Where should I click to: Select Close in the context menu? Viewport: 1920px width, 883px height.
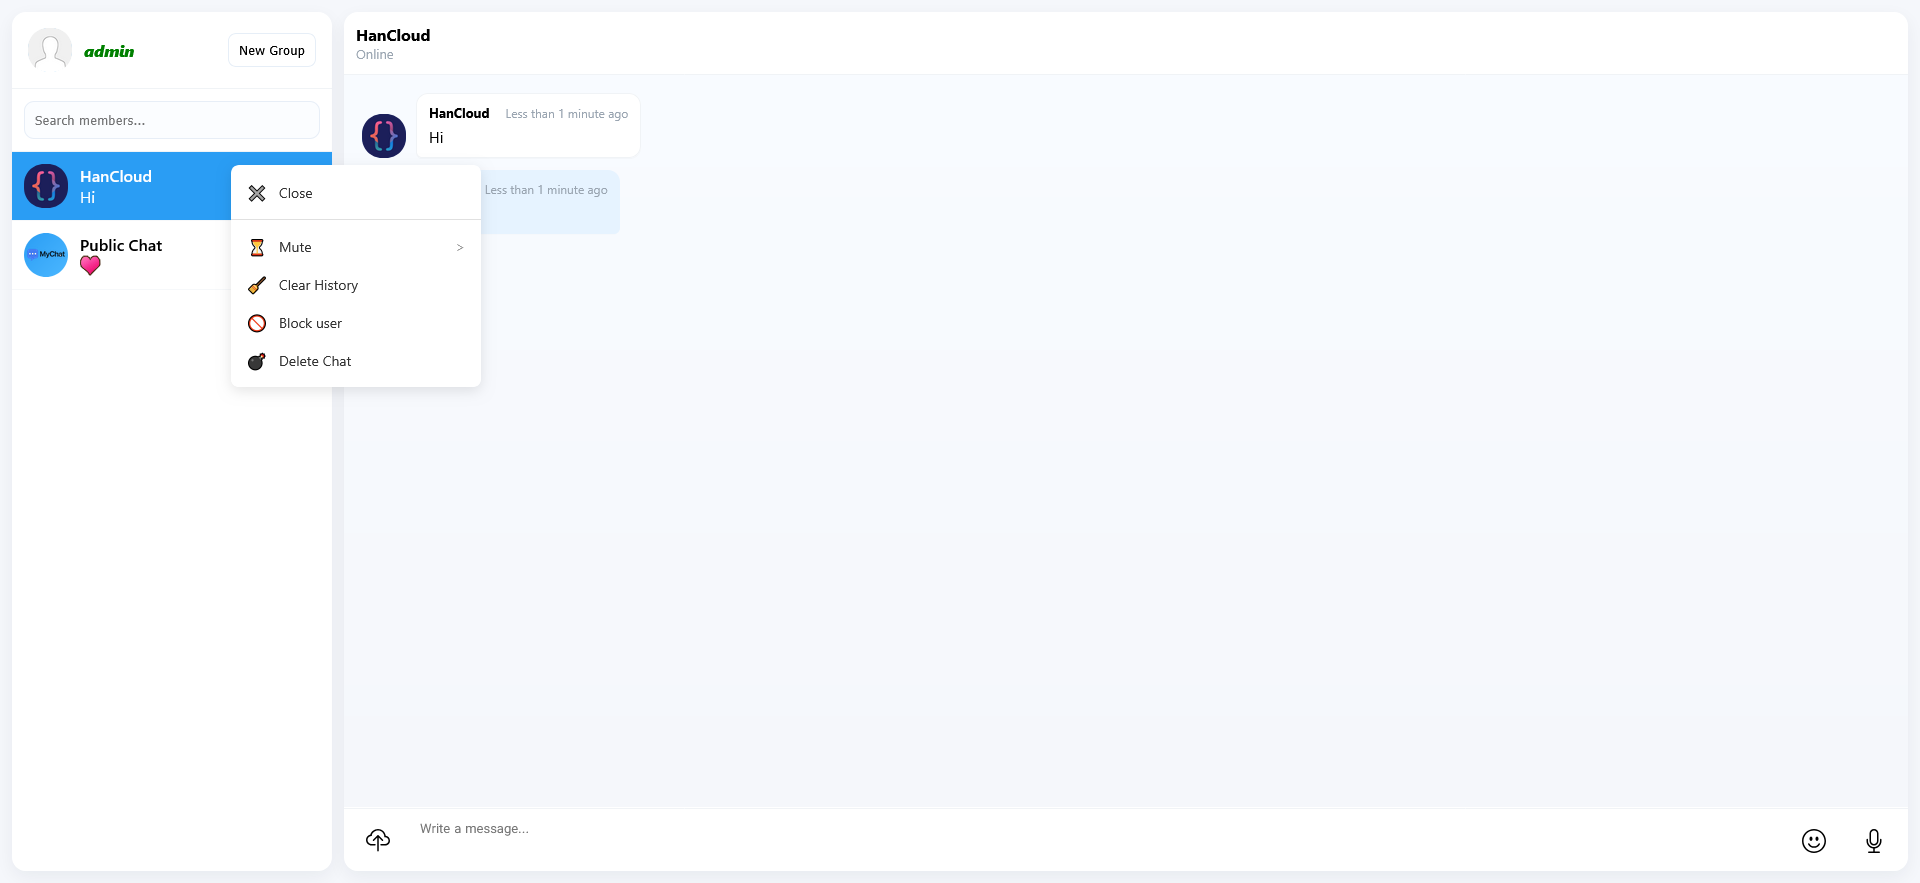pos(296,194)
